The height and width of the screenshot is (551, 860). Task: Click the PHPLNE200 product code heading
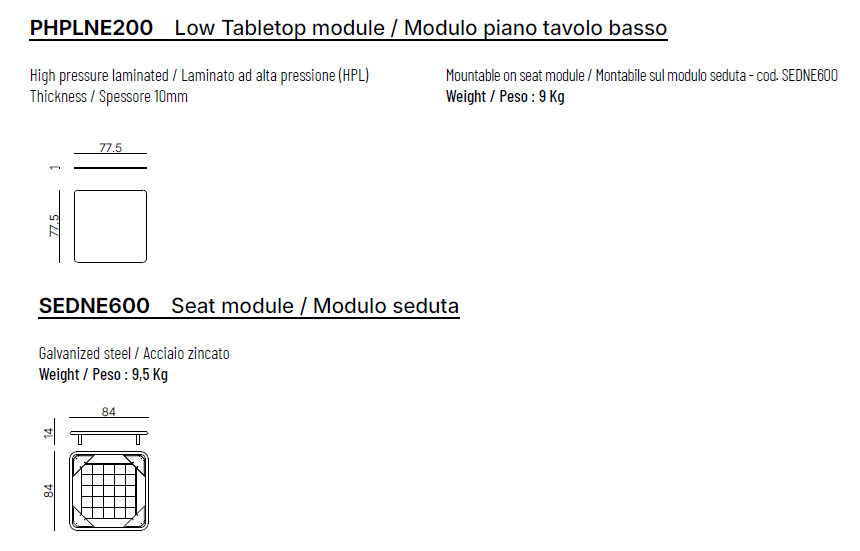point(91,28)
